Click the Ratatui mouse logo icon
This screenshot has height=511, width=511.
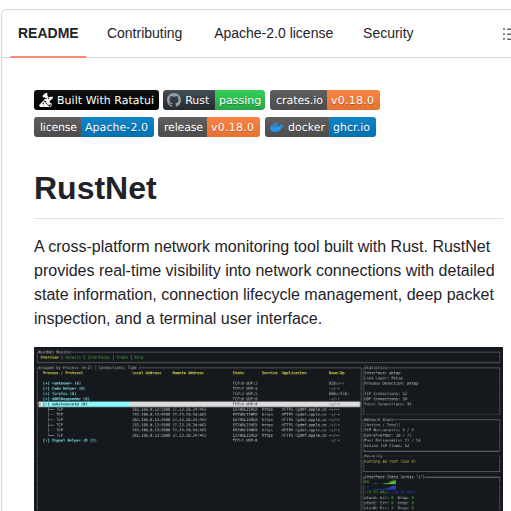tap(46, 100)
